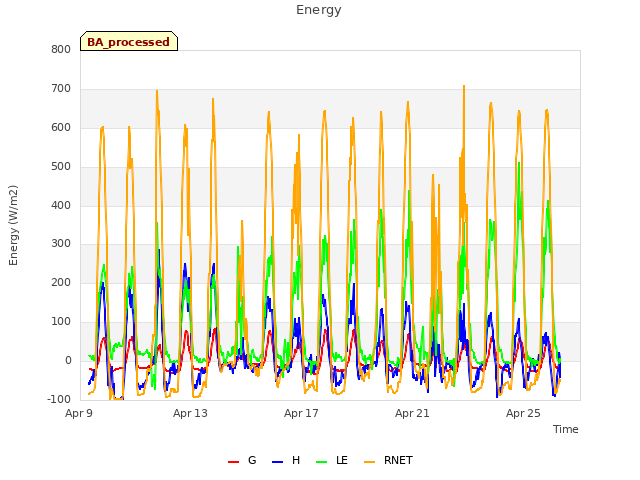Image resolution: width=640 pixels, height=480 pixels.
Task: Click the BA_processed label box
Action: [x=129, y=41]
